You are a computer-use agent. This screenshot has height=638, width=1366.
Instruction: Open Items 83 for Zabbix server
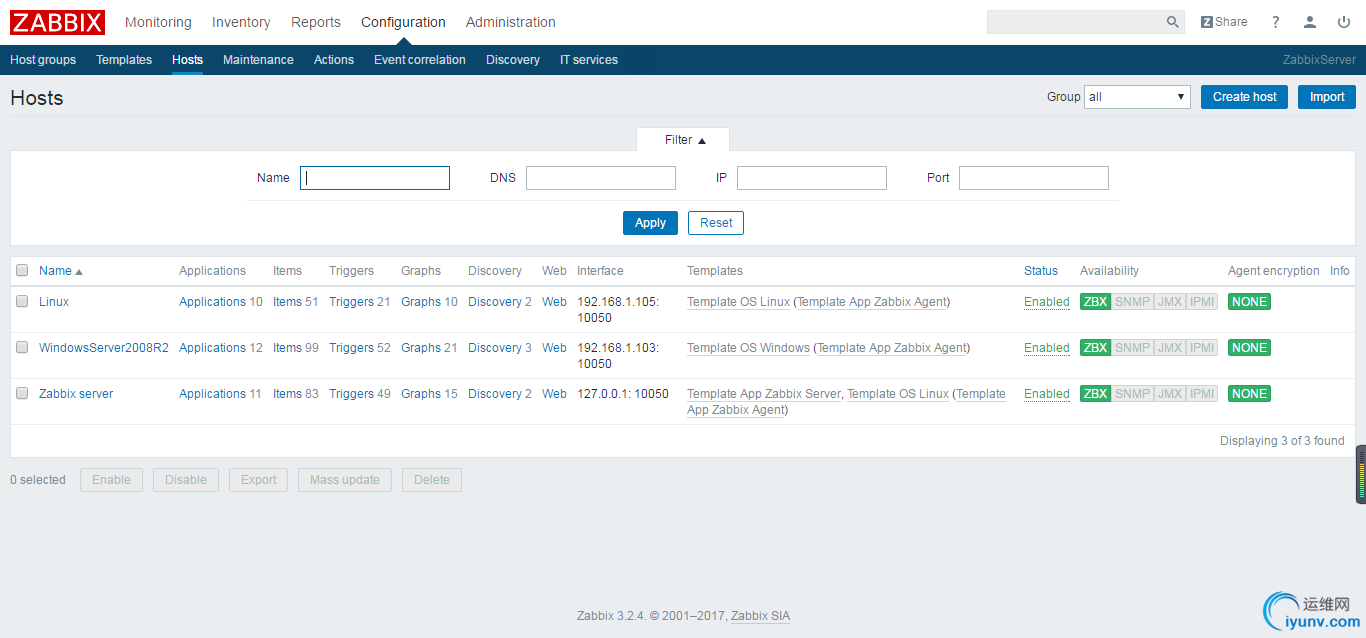coord(296,394)
